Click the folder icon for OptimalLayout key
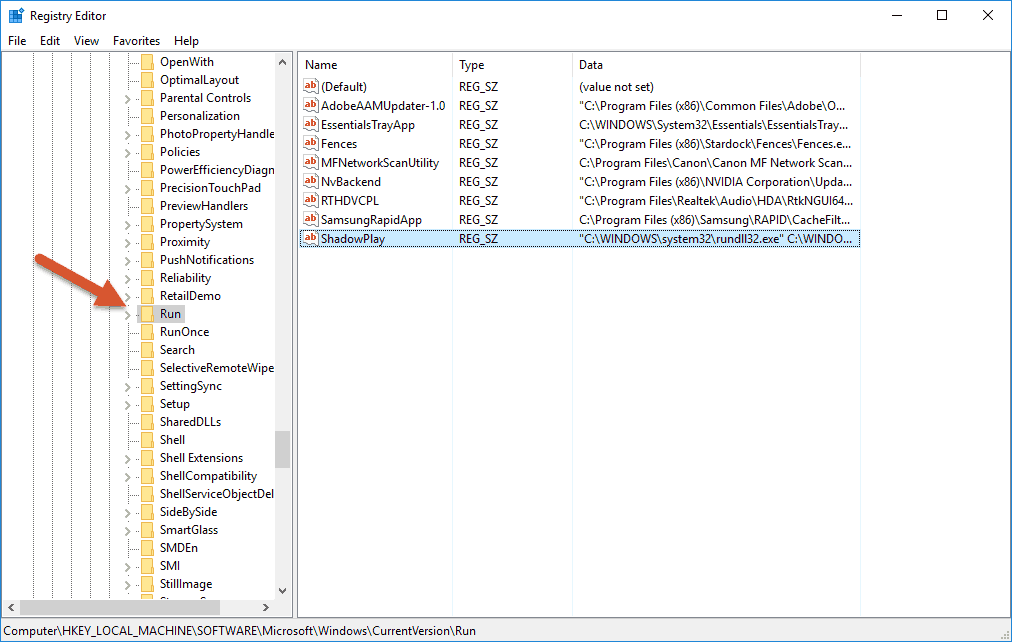Image resolution: width=1012 pixels, height=642 pixels. point(147,80)
